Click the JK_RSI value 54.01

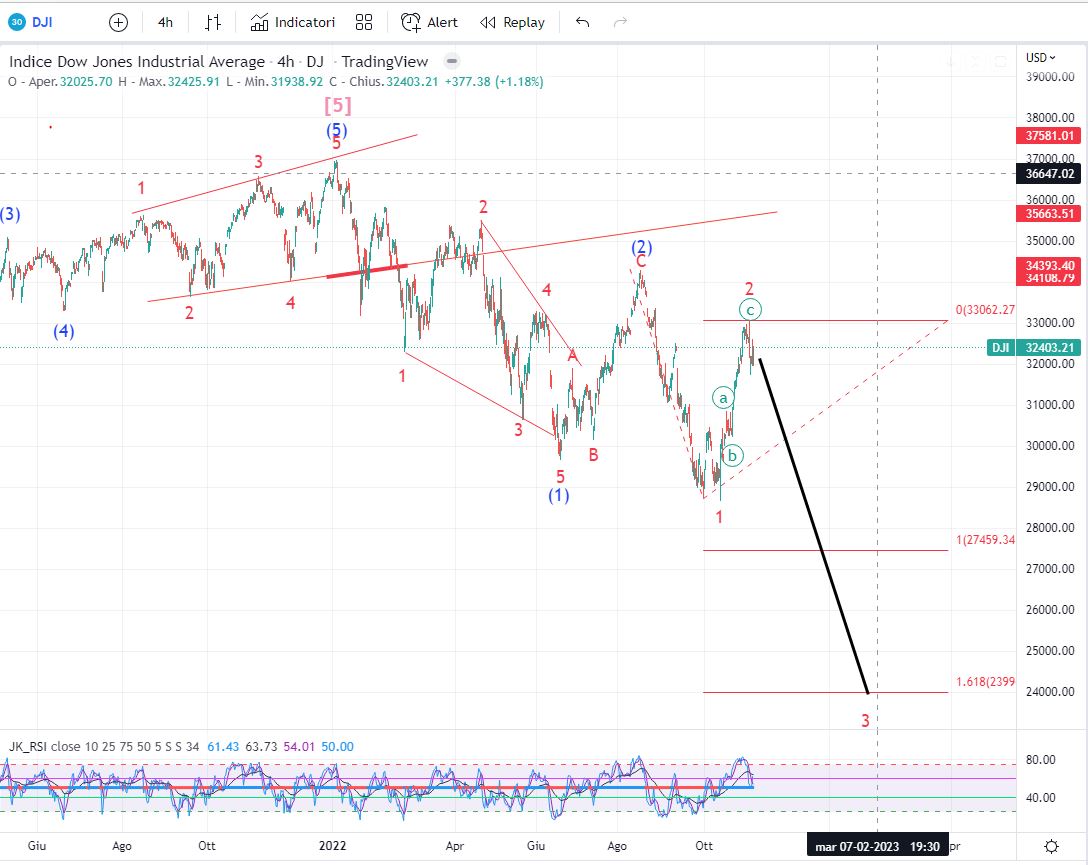(299, 747)
